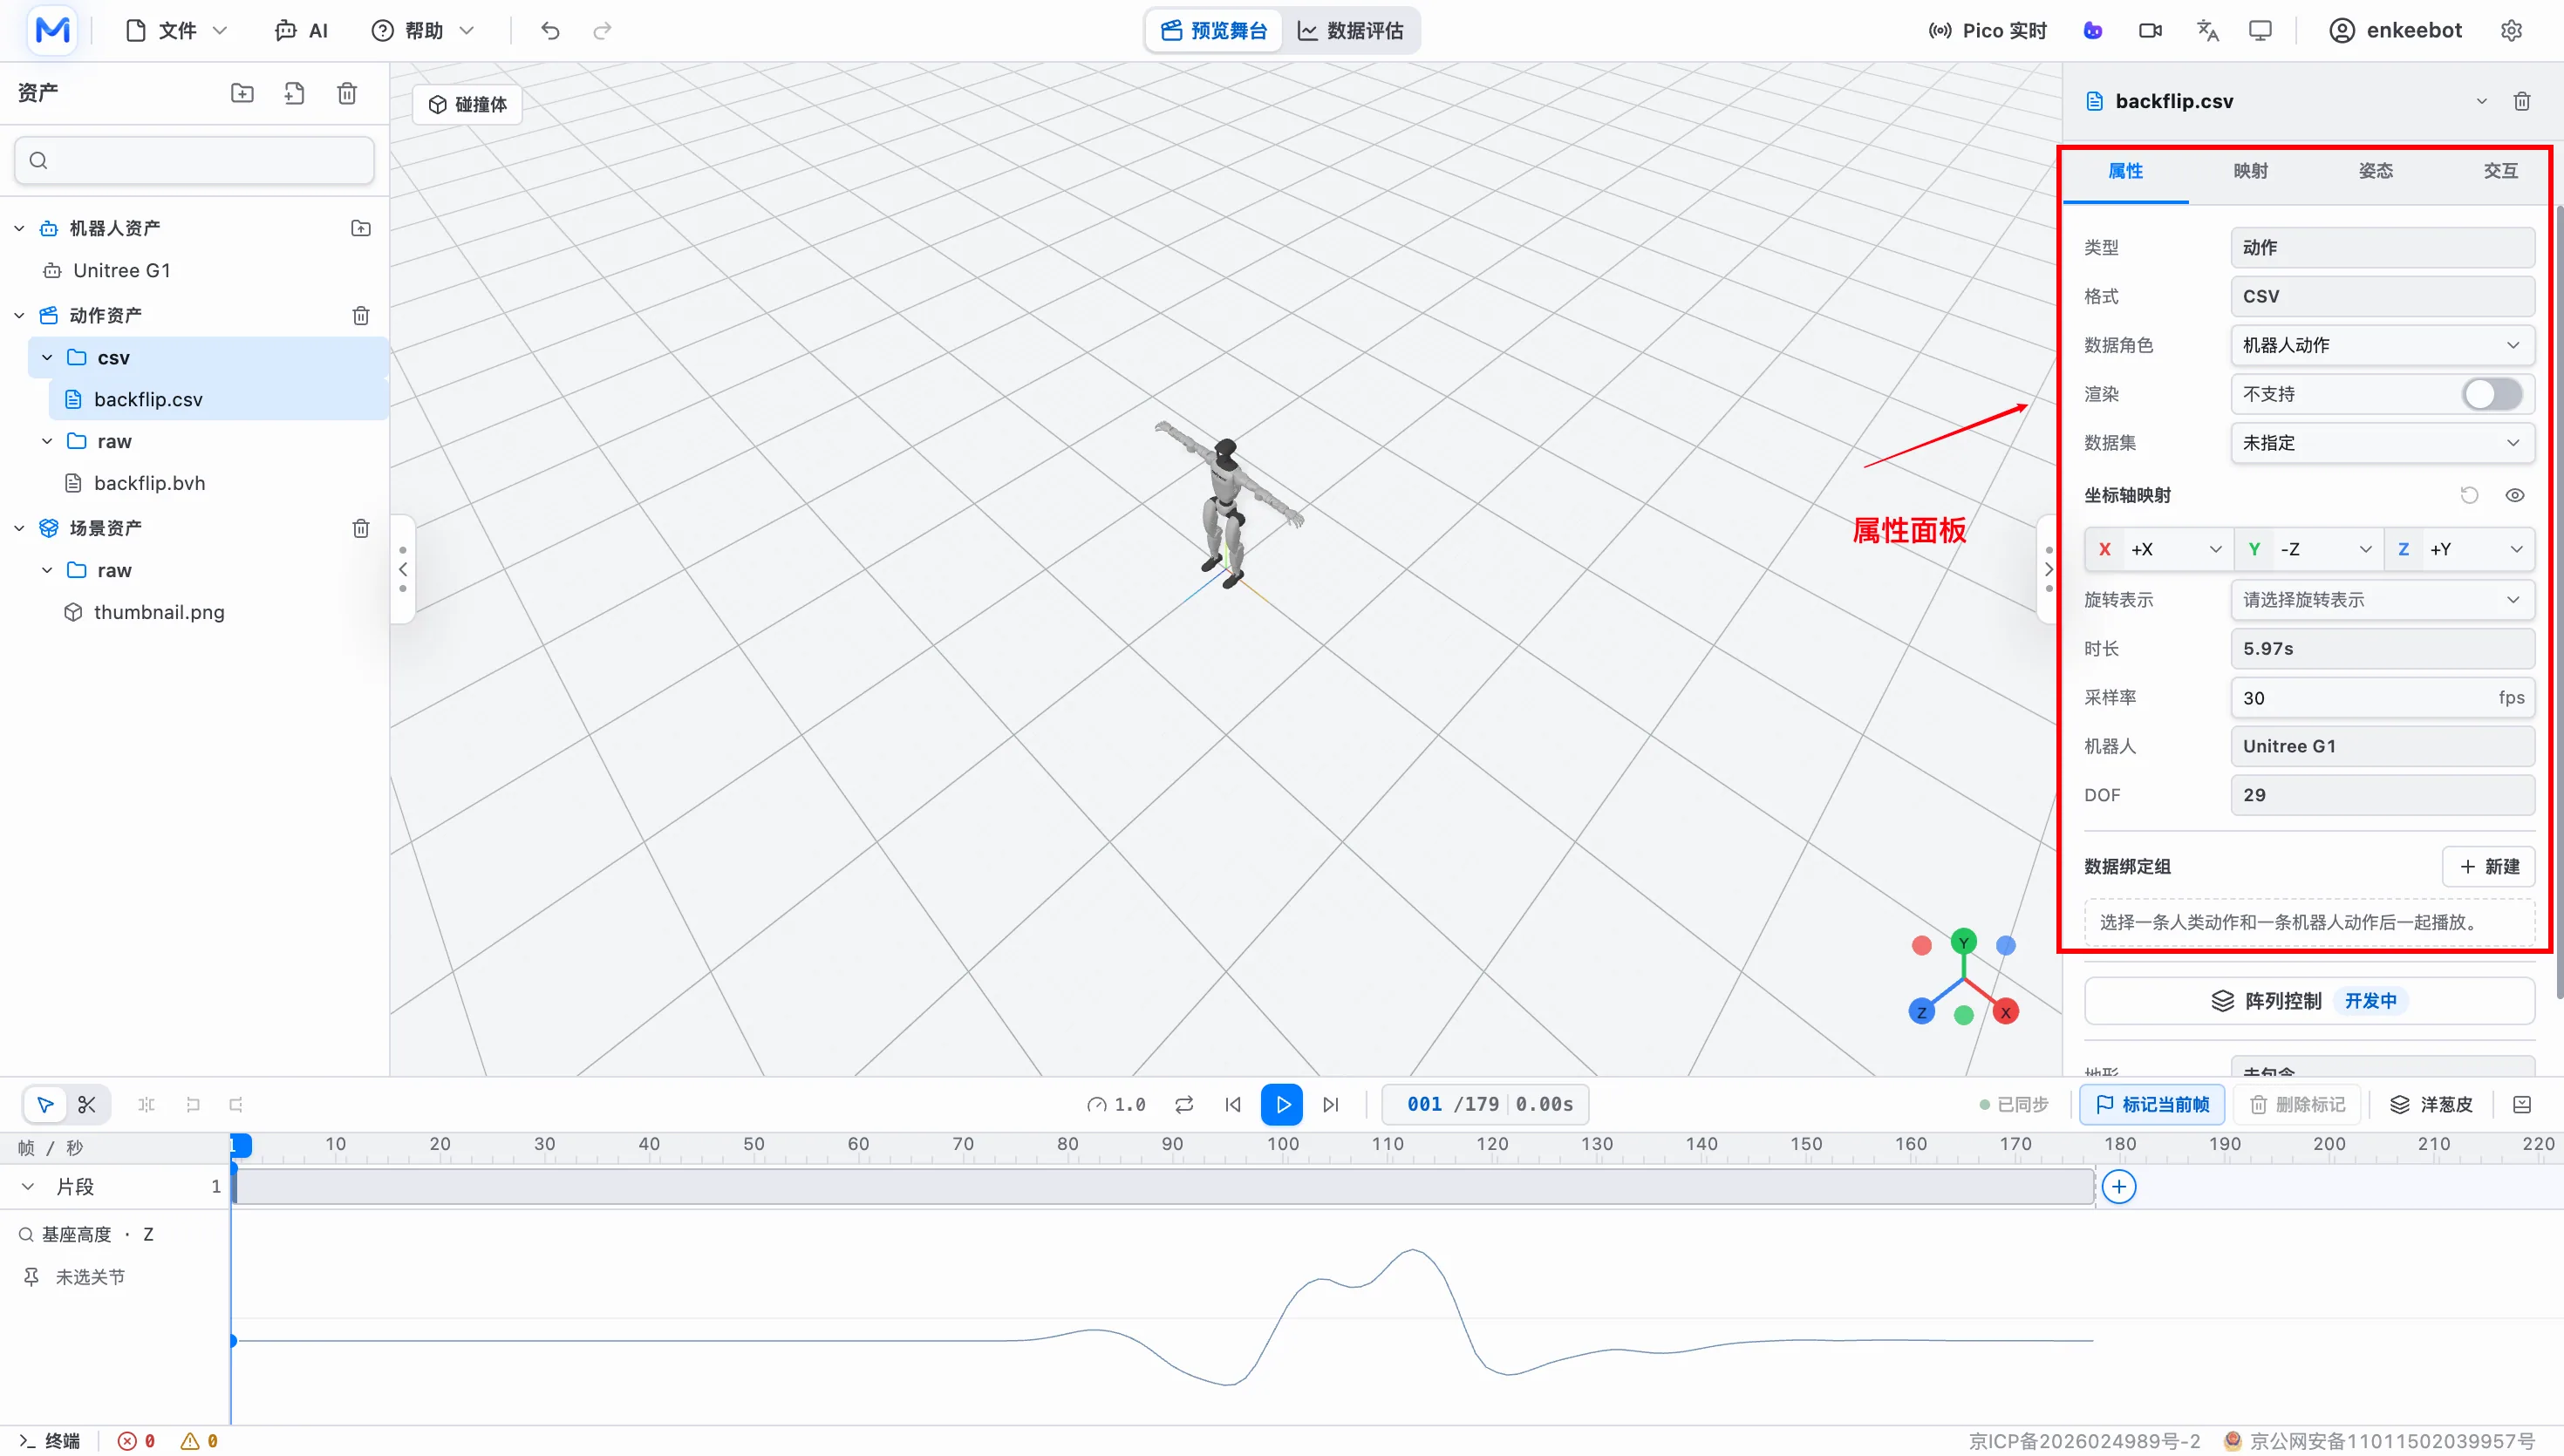
Task: Click 新建 data binding group button
Action: coord(2488,866)
